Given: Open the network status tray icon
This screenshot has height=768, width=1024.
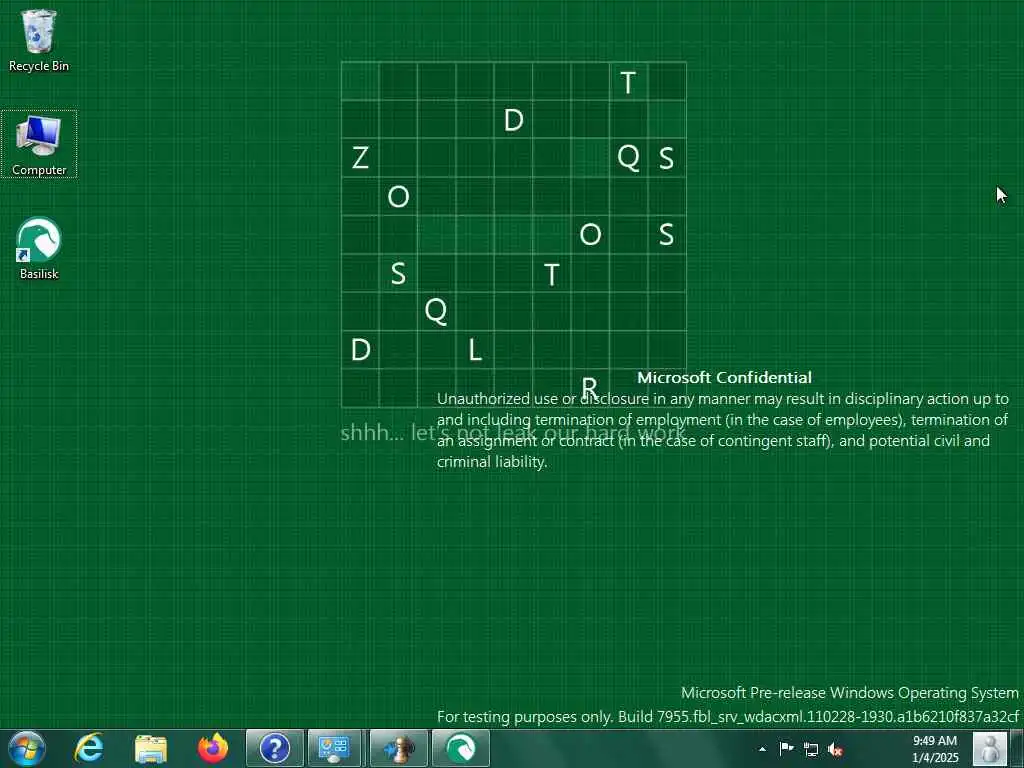Looking at the screenshot, I should (x=811, y=749).
